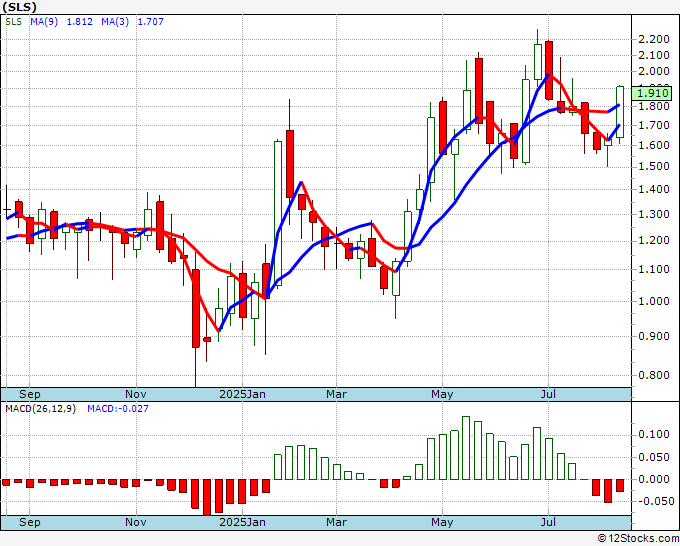Click the 1.500 price axis label
The image size is (680, 546).
pyautogui.click(x=654, y=167)
